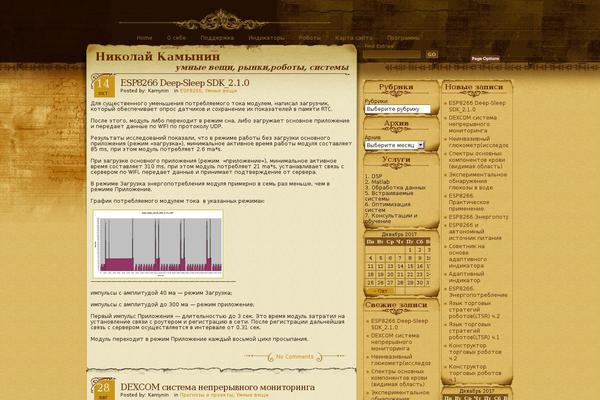Click the Услуги item 2. Matlab
The image size is (600, 400).
click(377, 182)
